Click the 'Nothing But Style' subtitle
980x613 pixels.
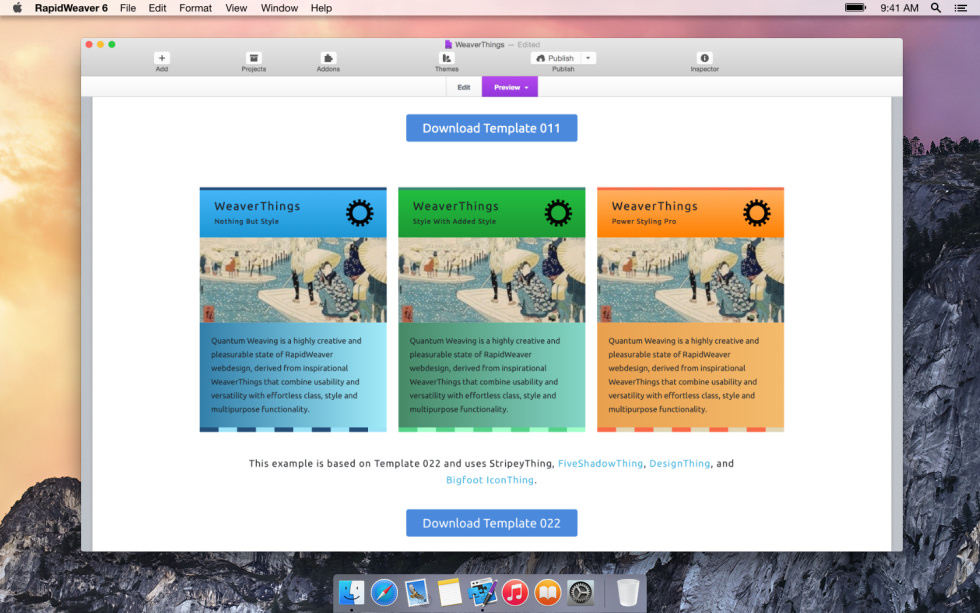point(246,221)
